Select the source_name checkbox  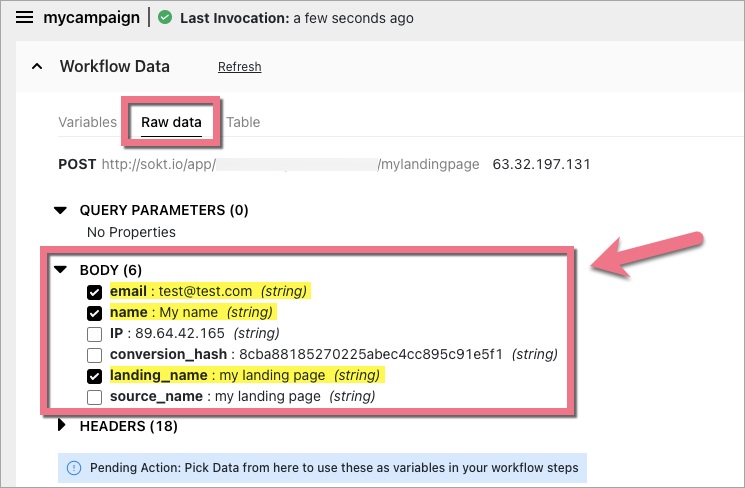click(95, 397)
